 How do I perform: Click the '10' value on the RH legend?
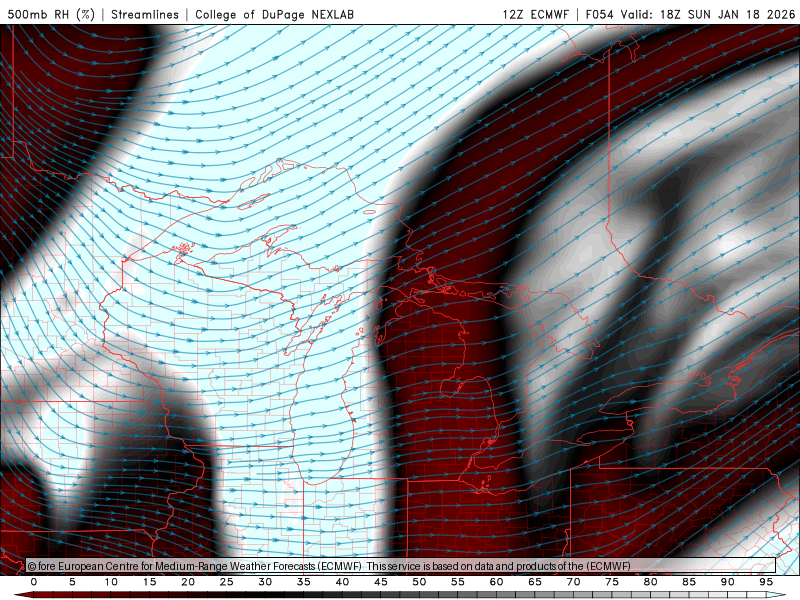[111, 582]
